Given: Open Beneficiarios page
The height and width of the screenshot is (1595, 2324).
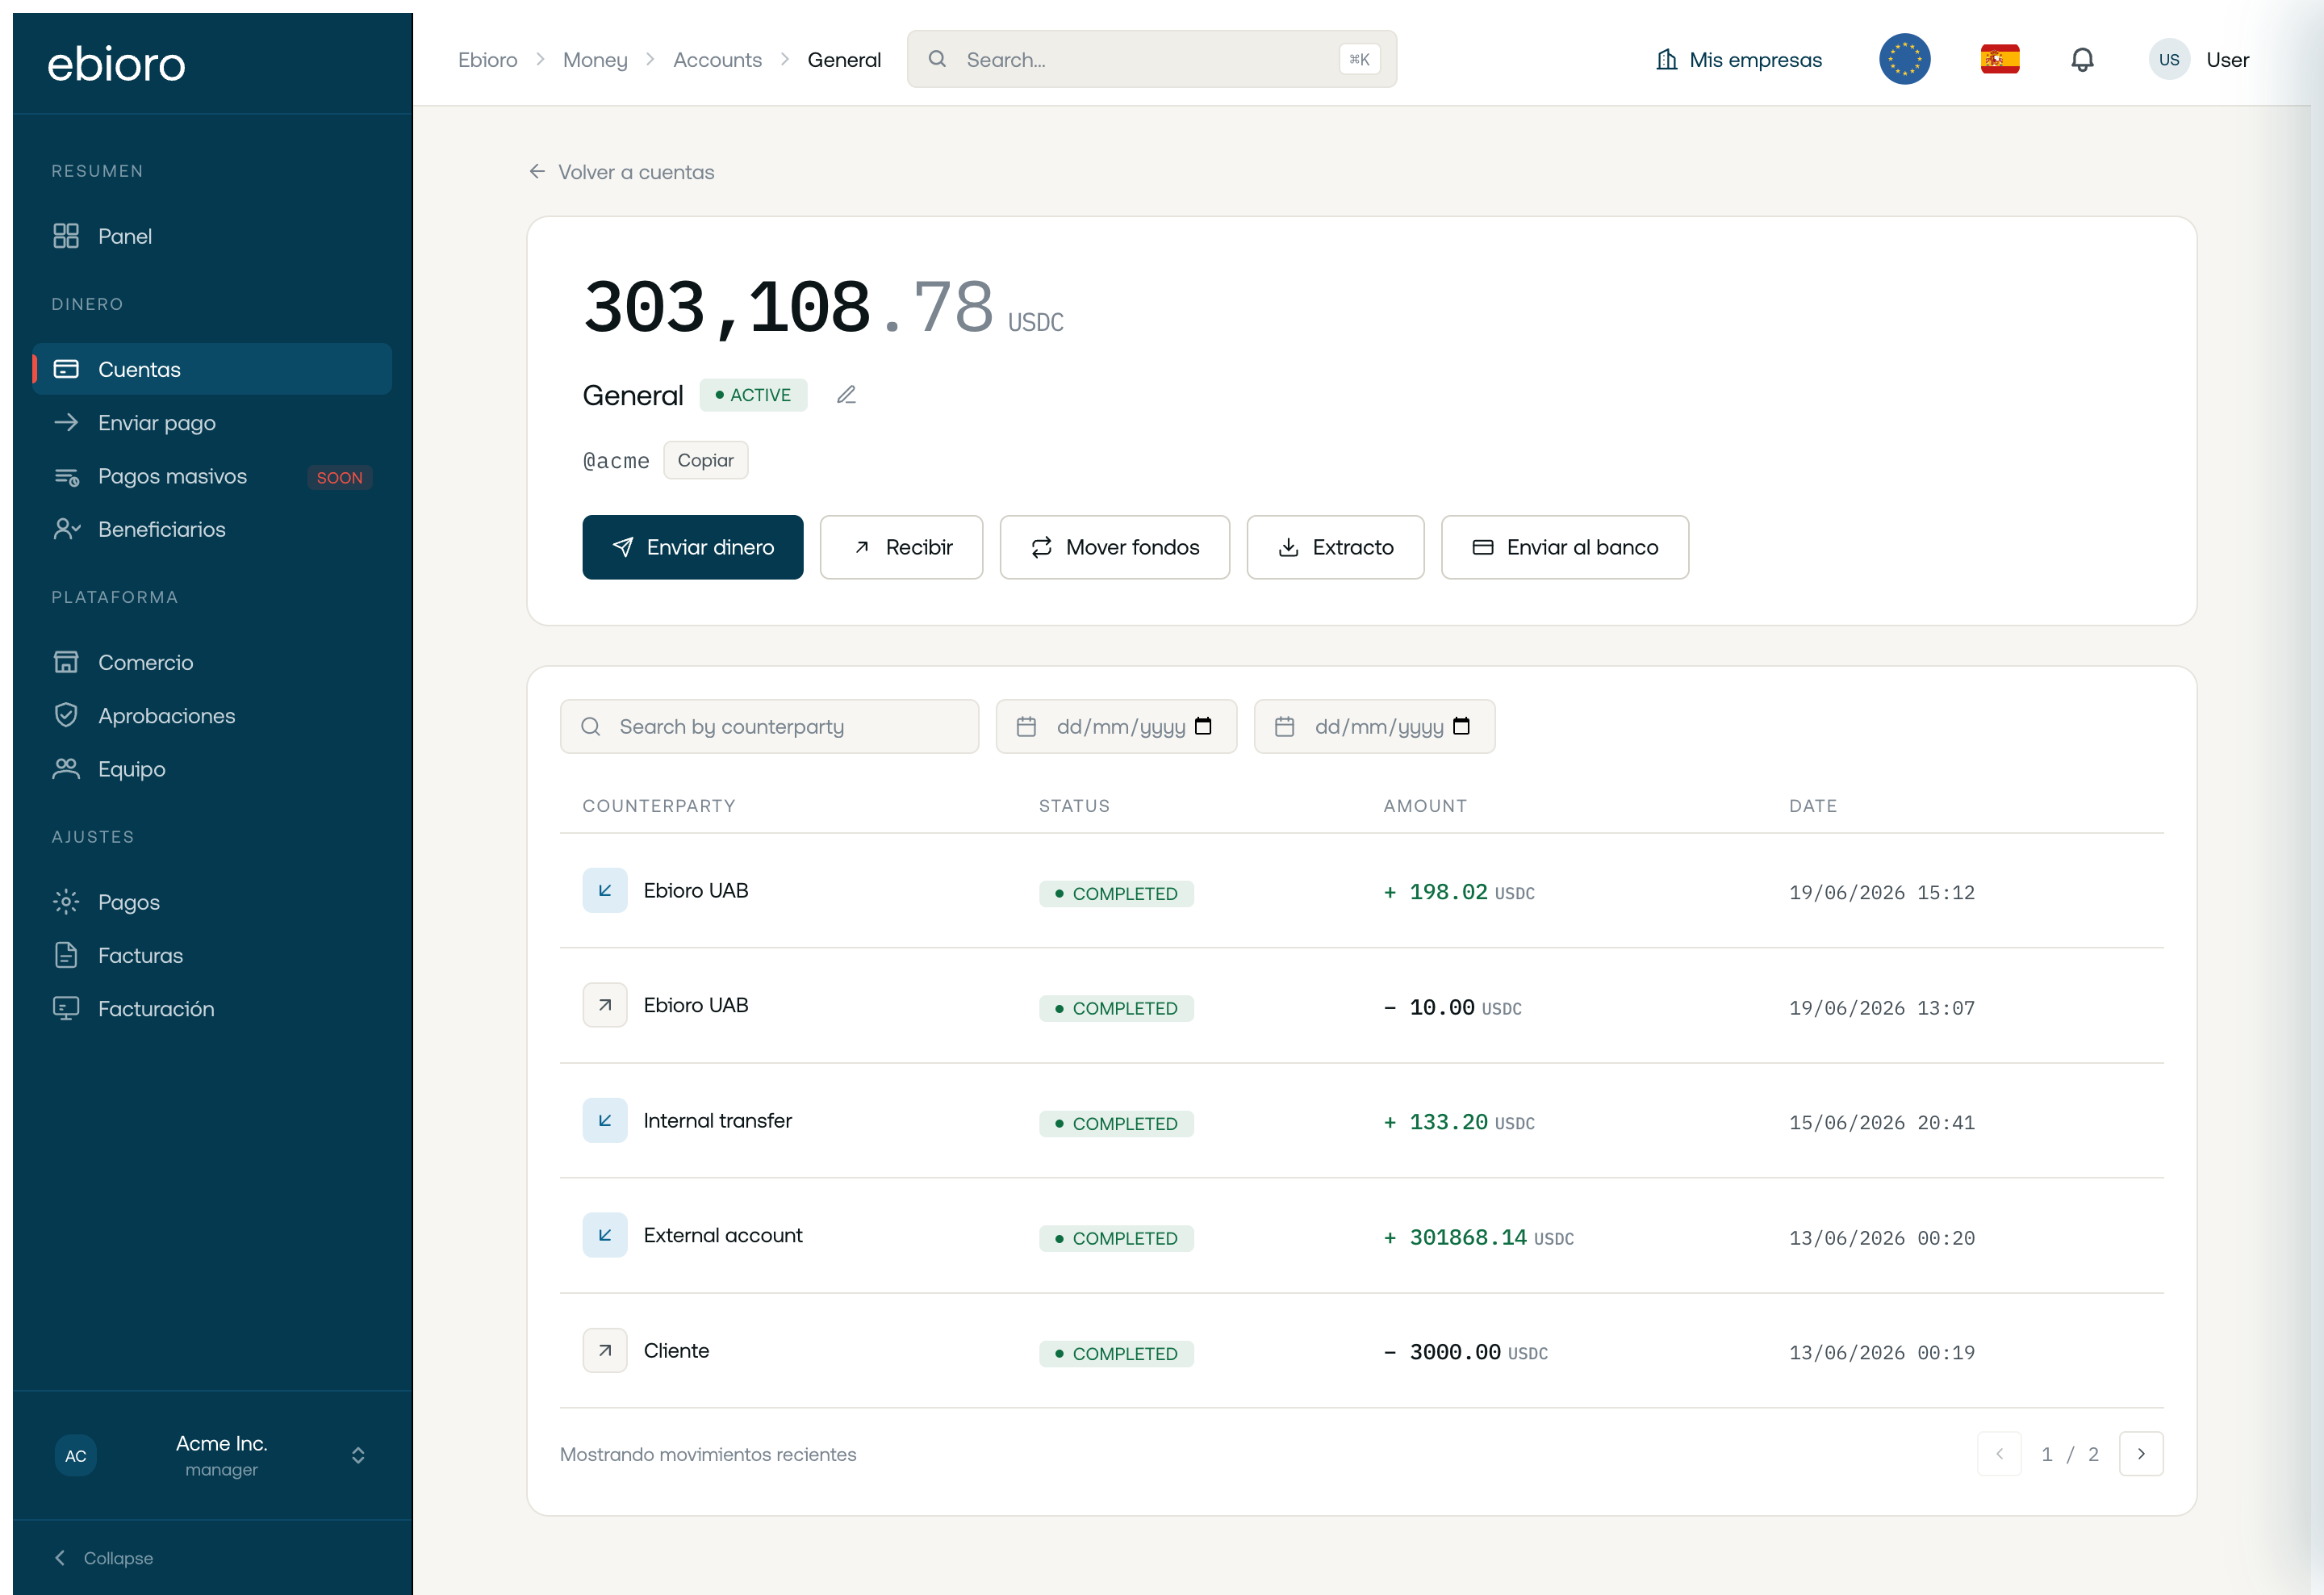Looking at the screenshot, I should click(x=212, y=529).
